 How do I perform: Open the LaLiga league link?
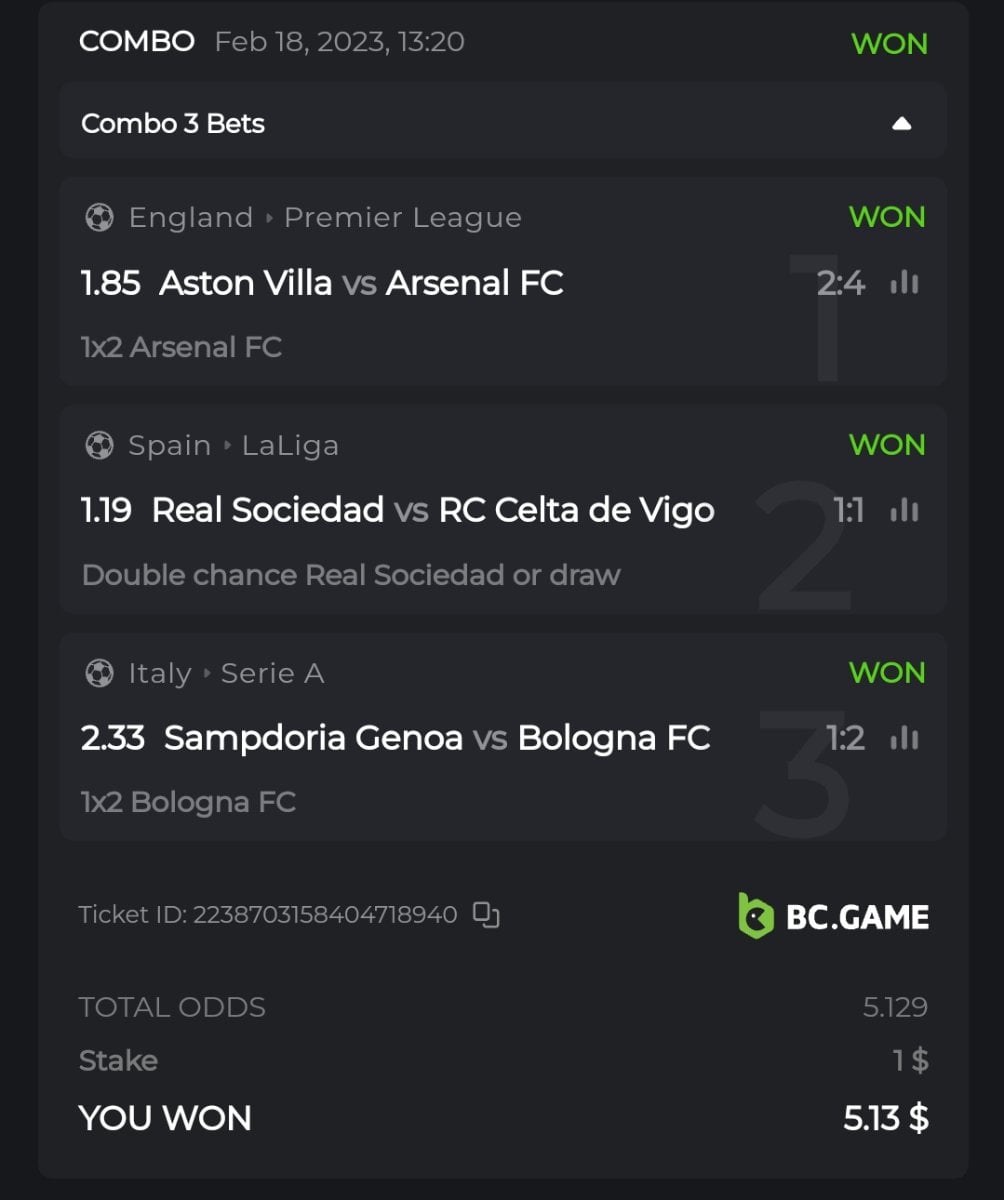click(x=290, y=446)
